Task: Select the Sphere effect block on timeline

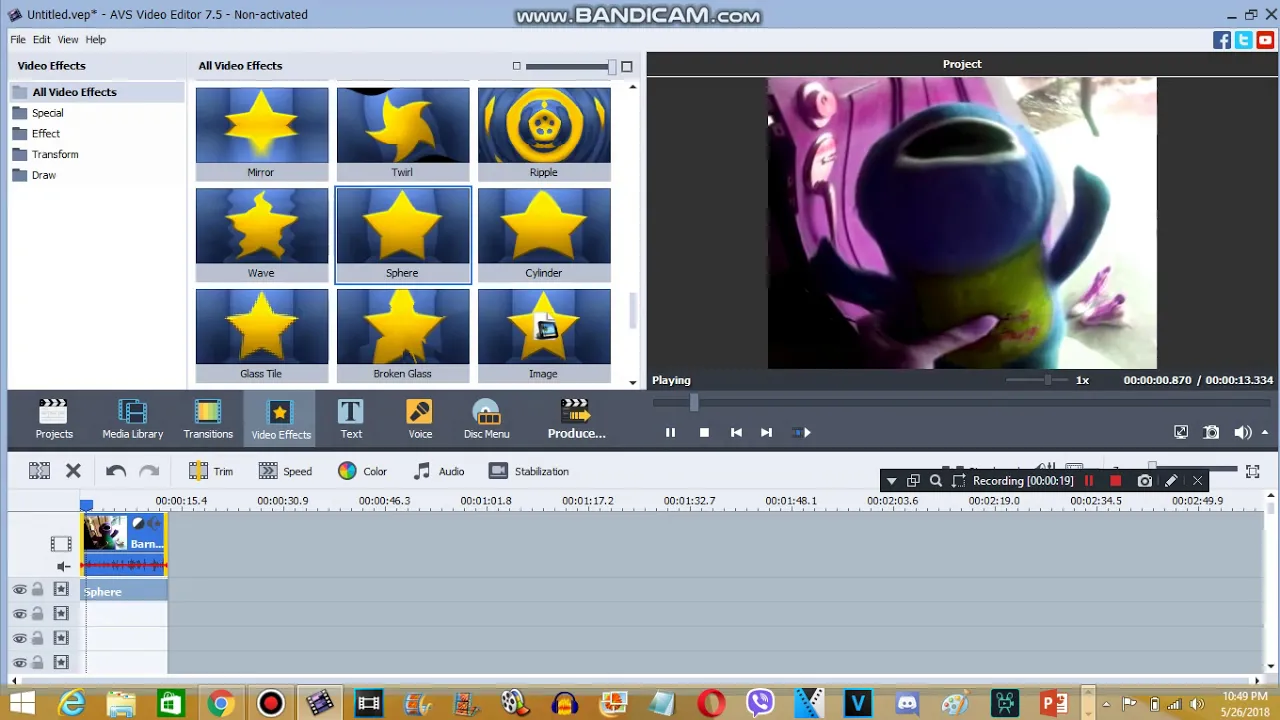Action: [124, 592]
